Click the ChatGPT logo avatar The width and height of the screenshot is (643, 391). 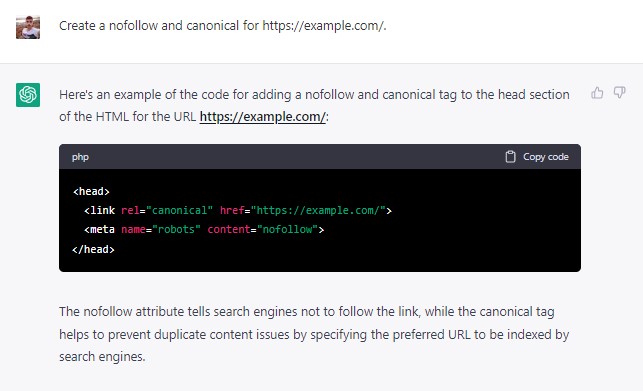[28, 95]
